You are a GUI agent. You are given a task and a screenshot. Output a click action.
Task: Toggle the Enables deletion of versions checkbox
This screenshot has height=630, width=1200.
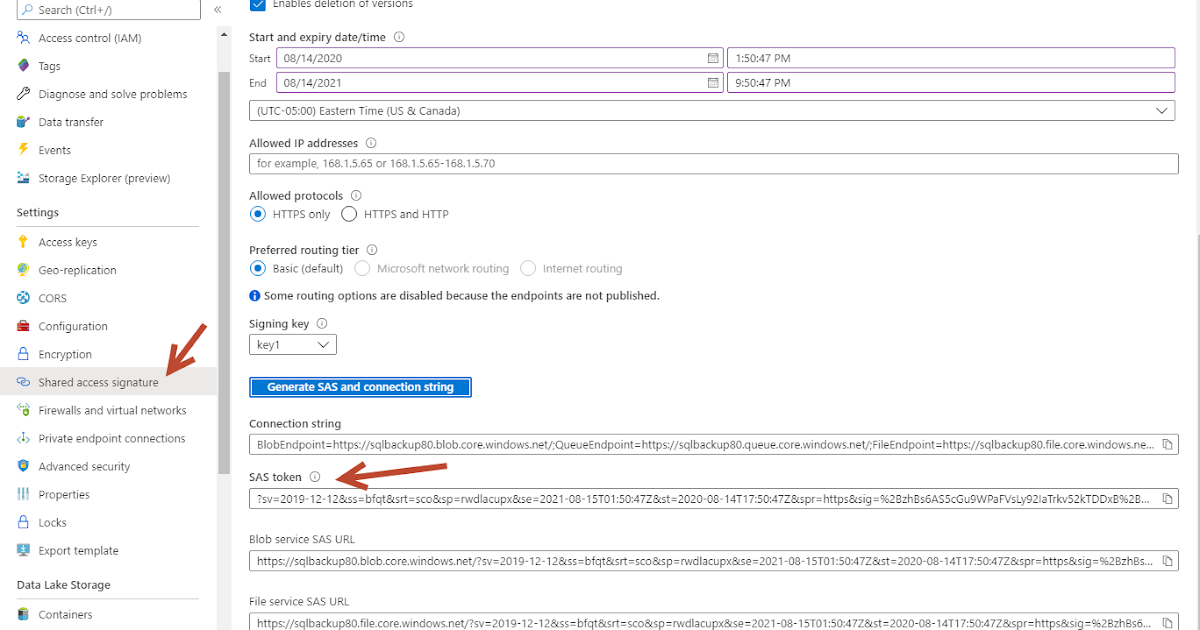pos(256,4)
